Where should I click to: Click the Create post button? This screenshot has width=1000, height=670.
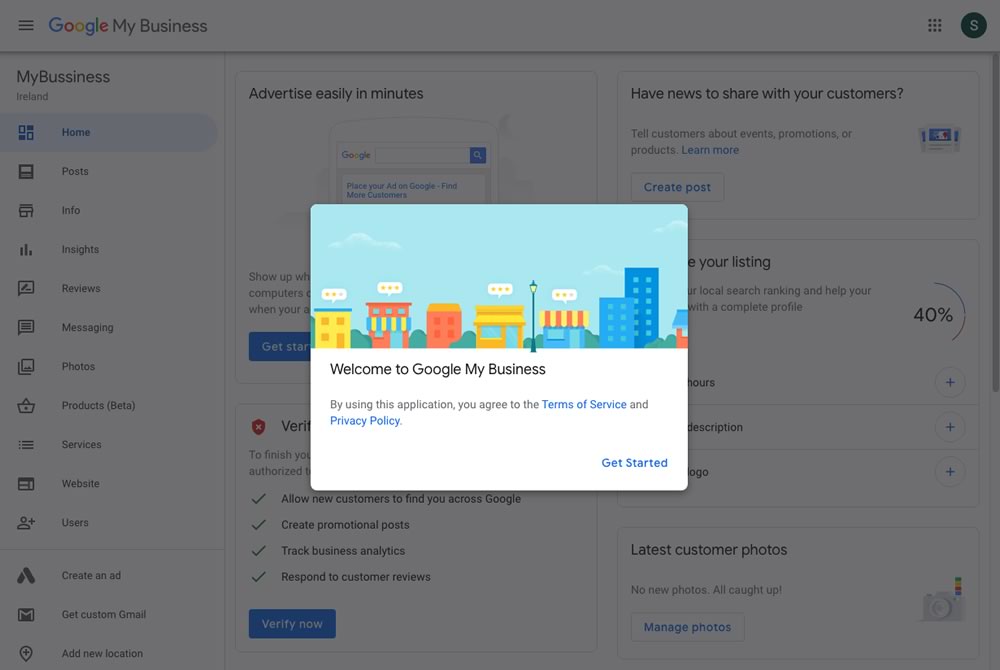point(677,187)
